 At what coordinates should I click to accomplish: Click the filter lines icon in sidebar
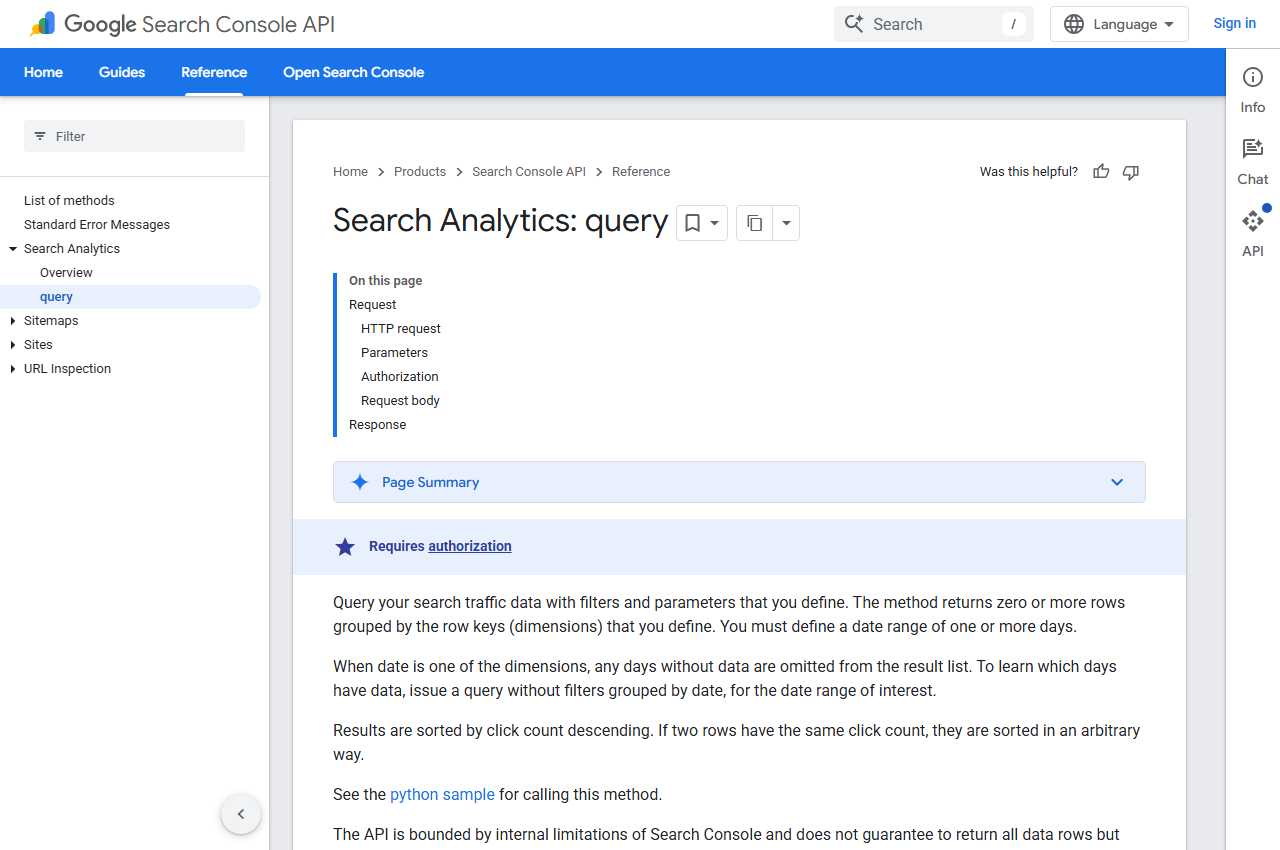(x=40, y=136)
